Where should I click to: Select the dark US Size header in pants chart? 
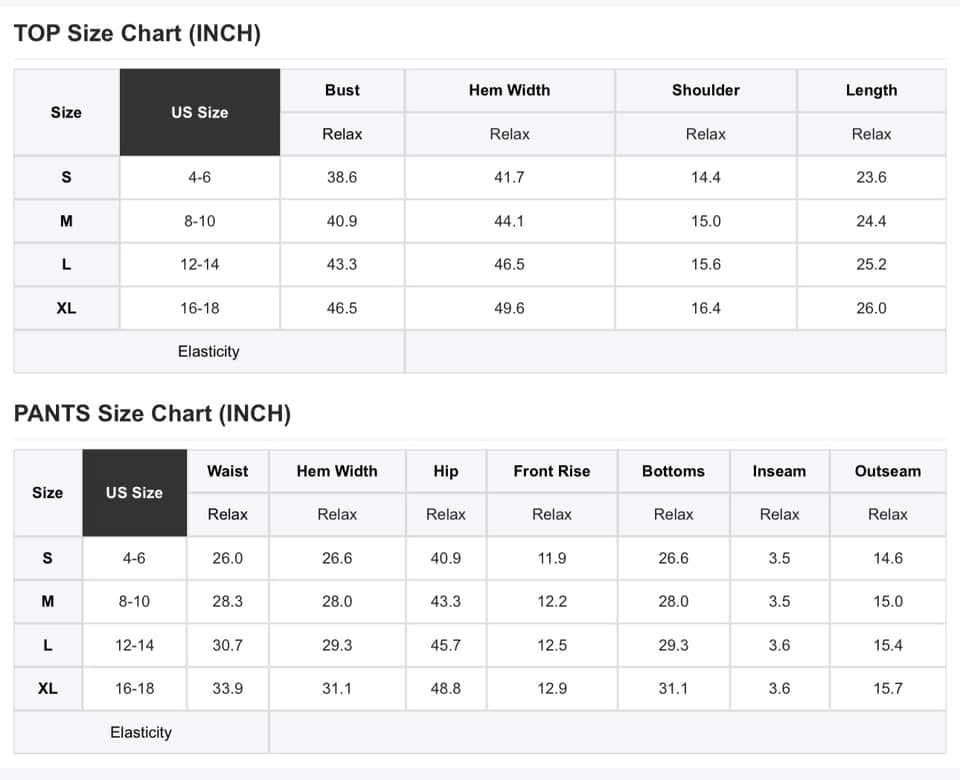pos(134,493)
